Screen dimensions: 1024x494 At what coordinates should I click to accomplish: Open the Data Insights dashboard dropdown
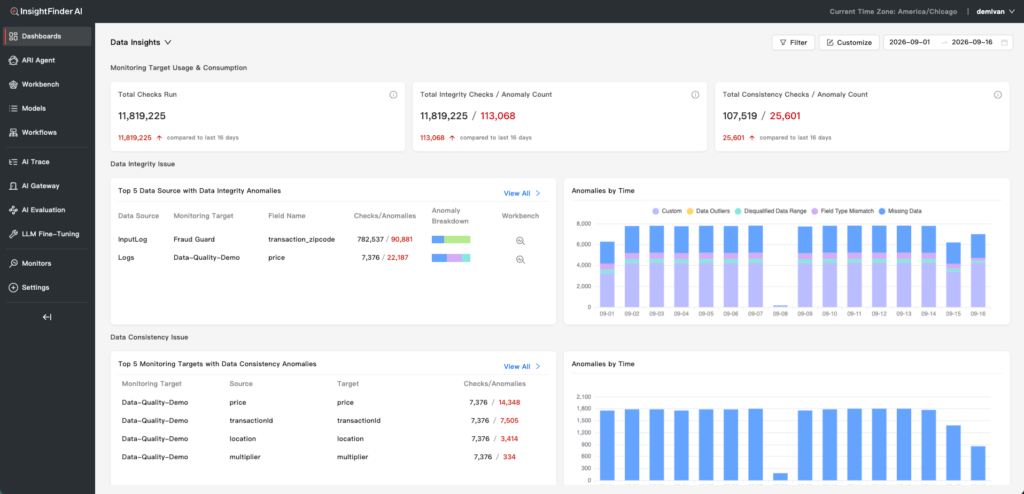pos(140,42)
